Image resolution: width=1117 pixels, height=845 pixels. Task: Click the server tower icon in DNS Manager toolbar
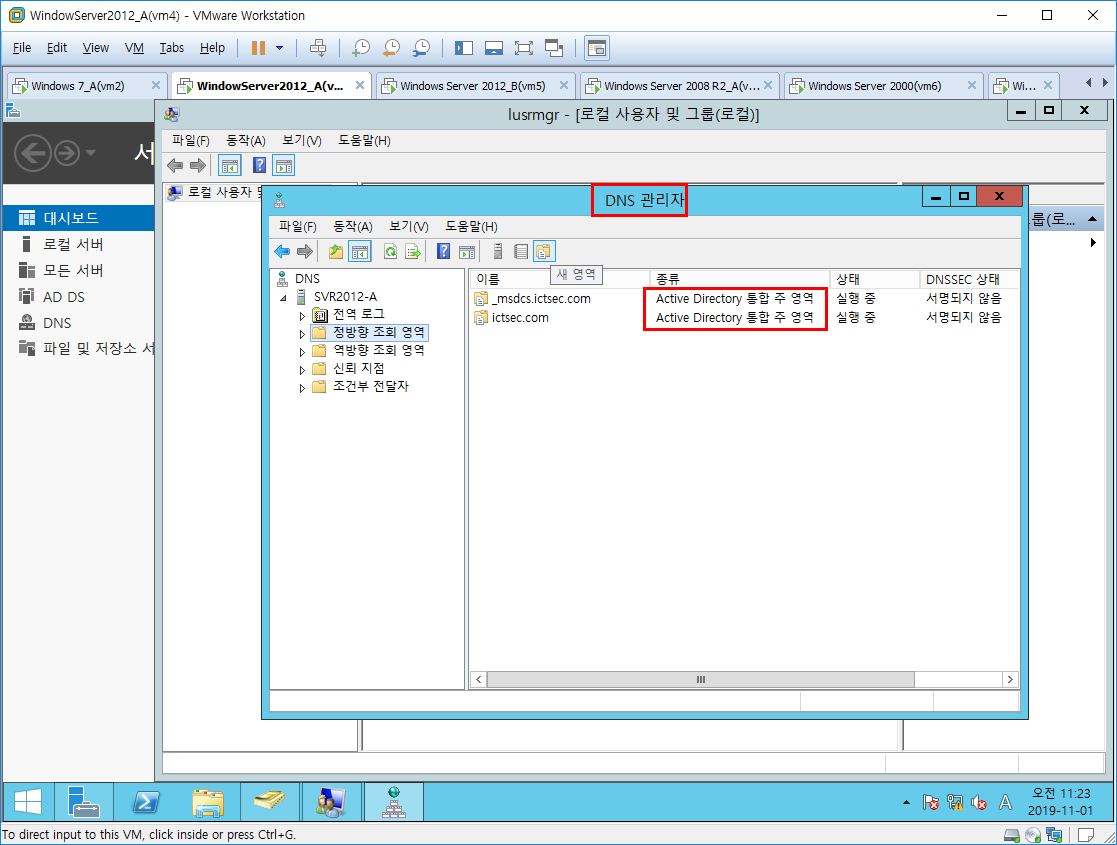click(x=498, y=252)
